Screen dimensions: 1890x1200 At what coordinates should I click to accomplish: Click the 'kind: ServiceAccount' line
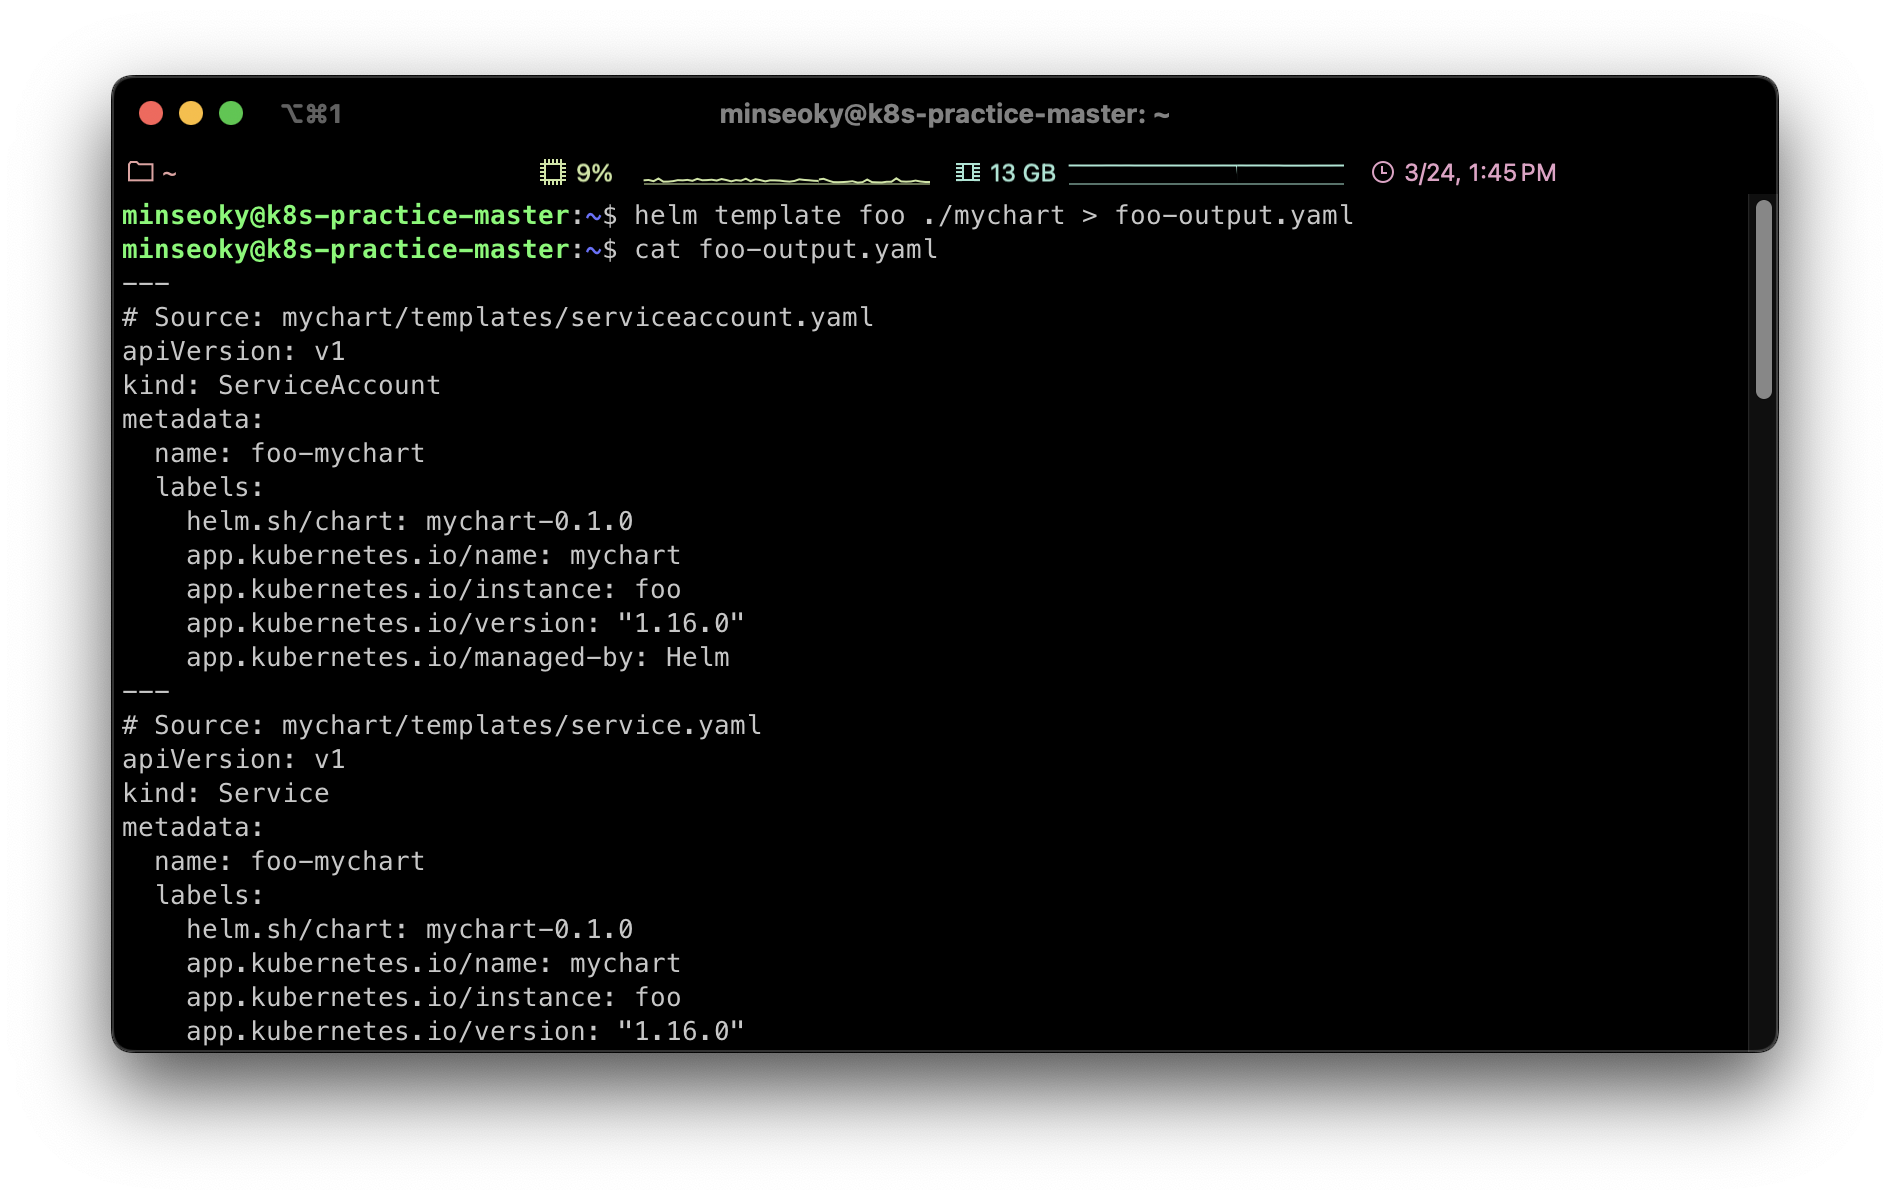[281, 385]
